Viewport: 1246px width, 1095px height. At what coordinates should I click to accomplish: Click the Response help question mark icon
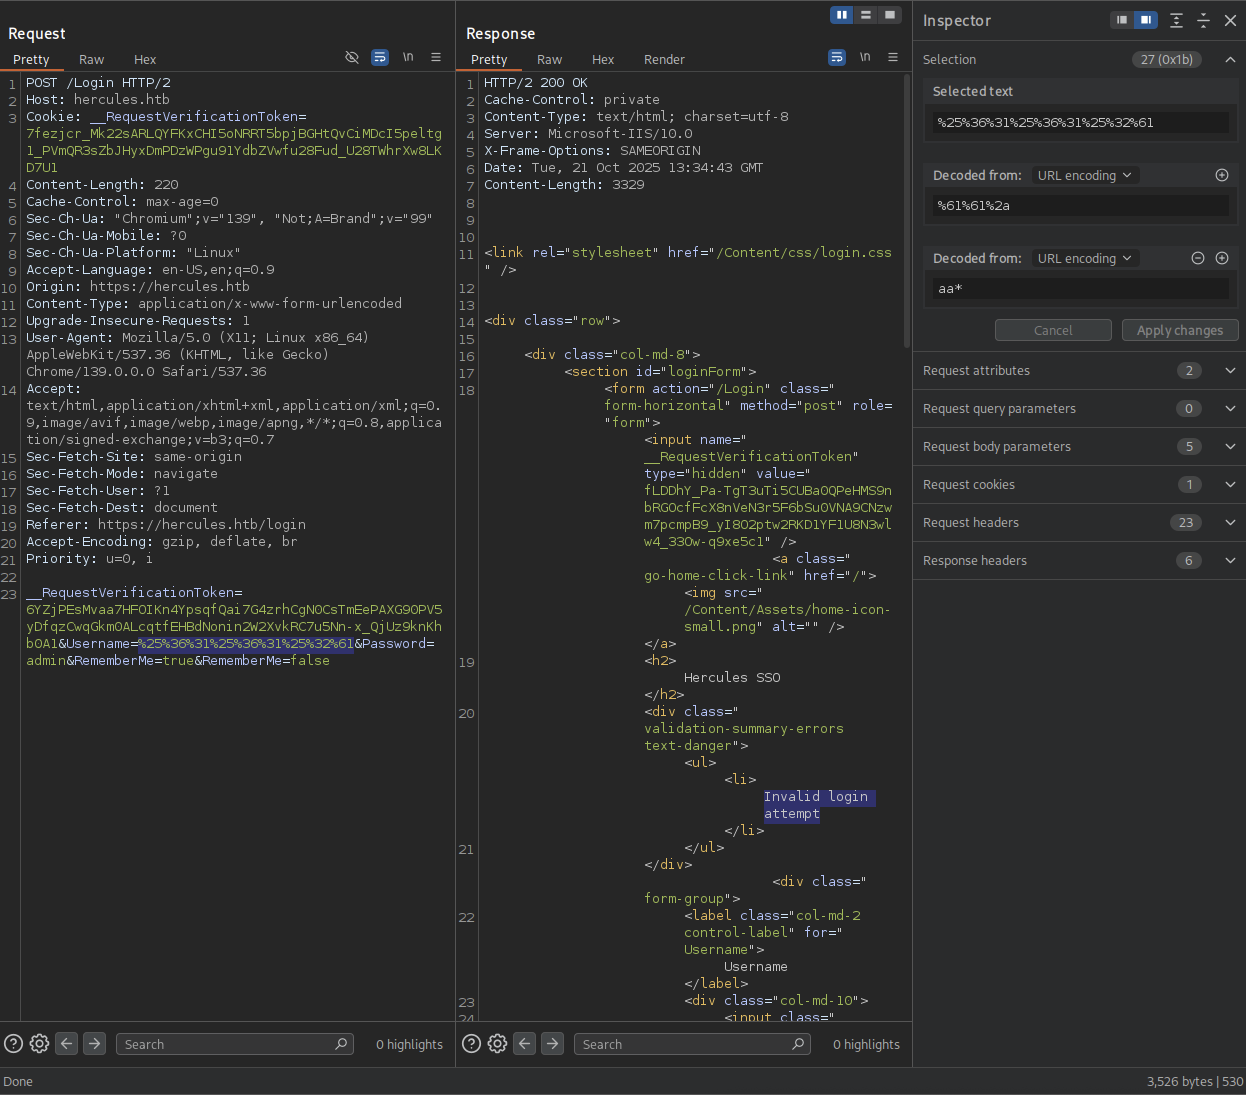click(x=471, y=1044)
